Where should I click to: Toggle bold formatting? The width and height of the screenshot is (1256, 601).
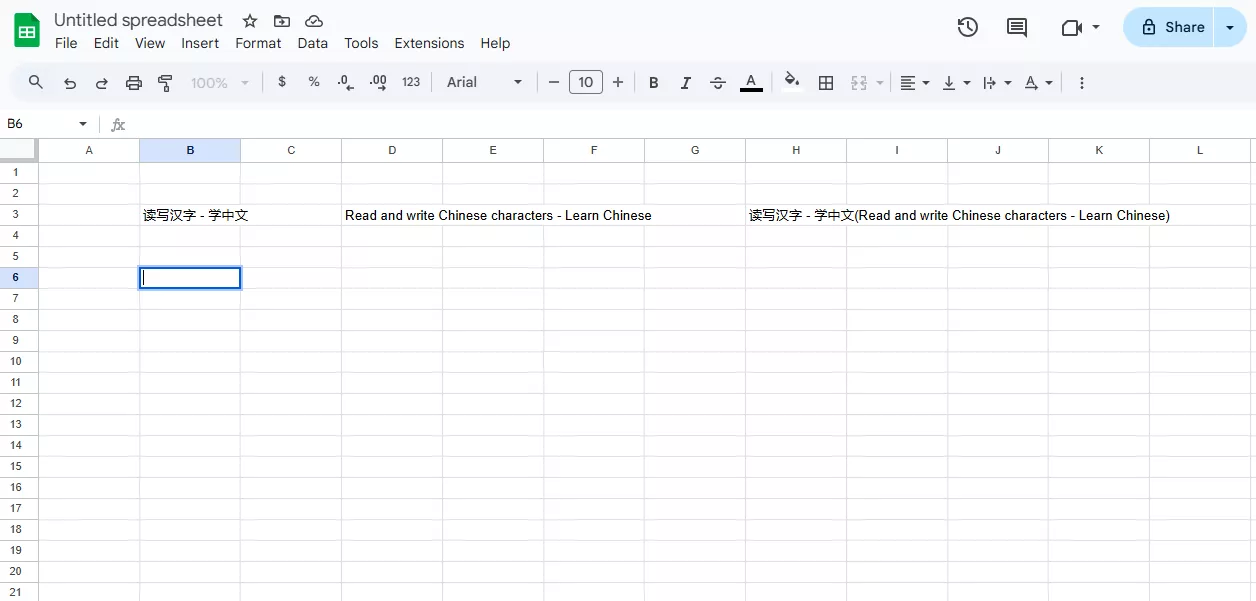[654, 83]
